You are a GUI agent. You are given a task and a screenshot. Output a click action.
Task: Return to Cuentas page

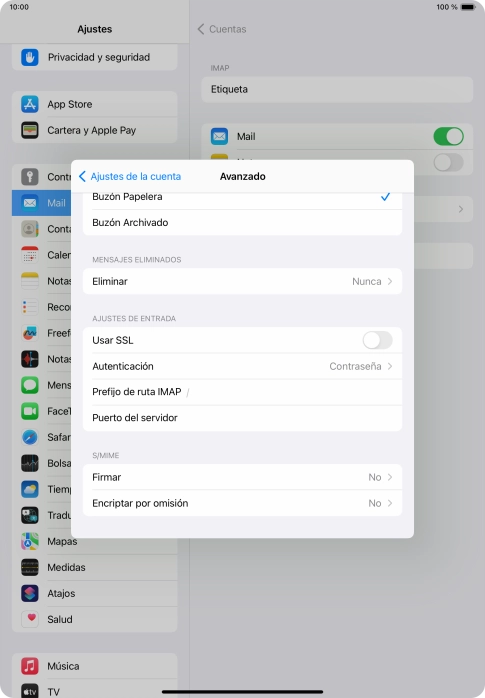tap(222, 29)
